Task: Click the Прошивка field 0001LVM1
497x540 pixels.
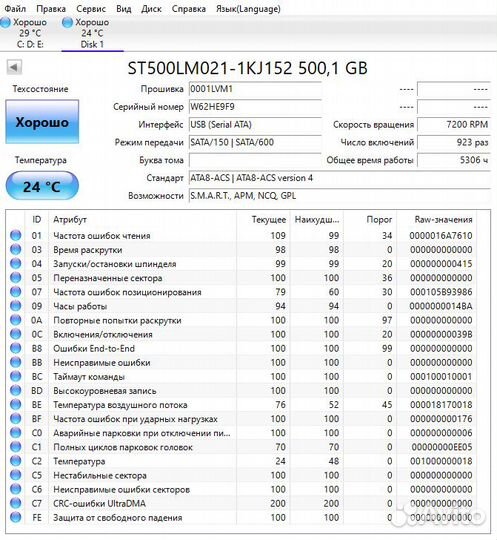Action: pos(255,89)
